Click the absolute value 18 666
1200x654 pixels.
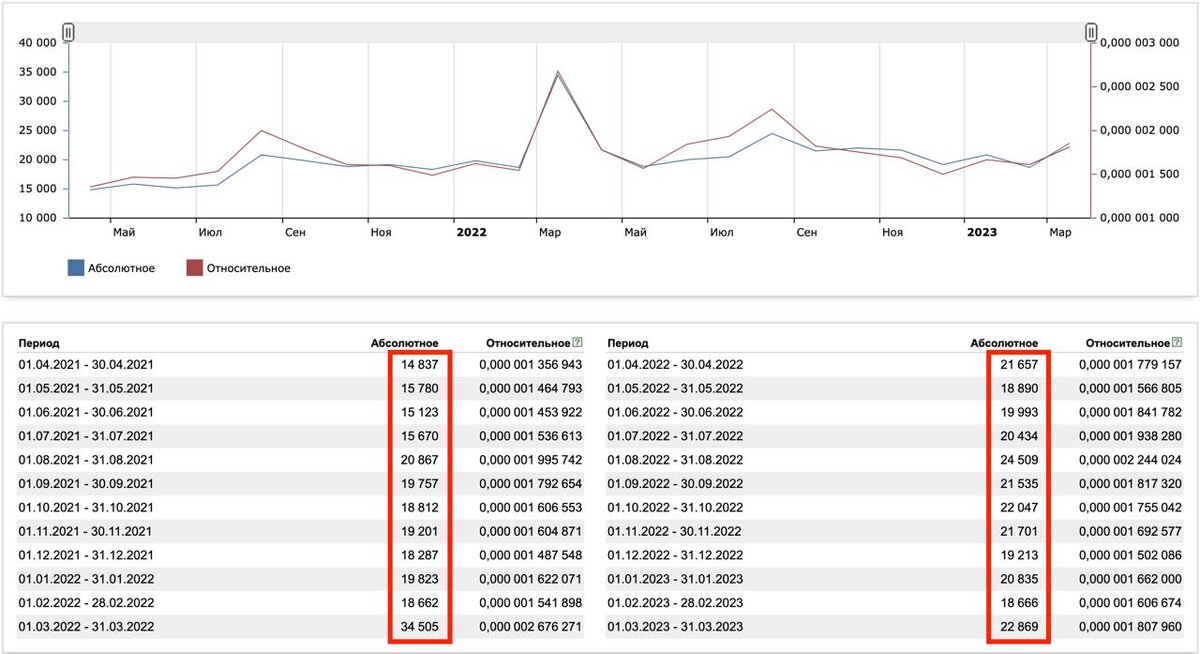(1019, 604)
